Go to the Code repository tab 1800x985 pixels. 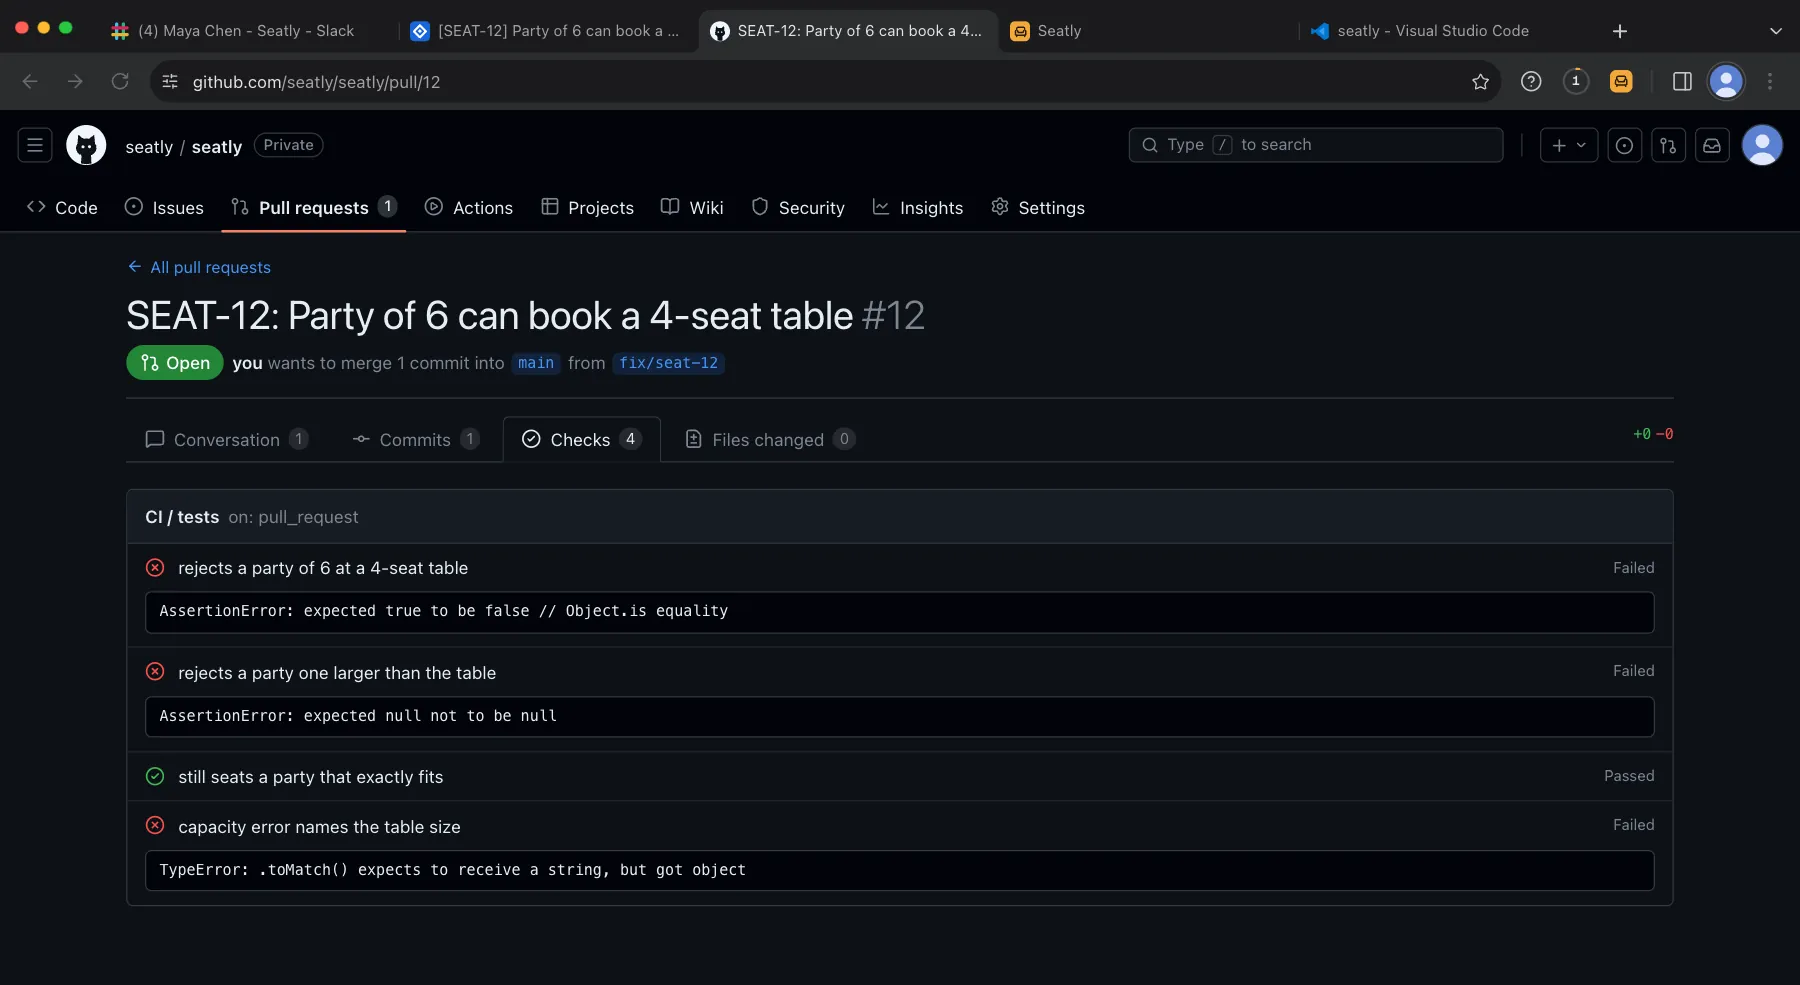(62, 207)
